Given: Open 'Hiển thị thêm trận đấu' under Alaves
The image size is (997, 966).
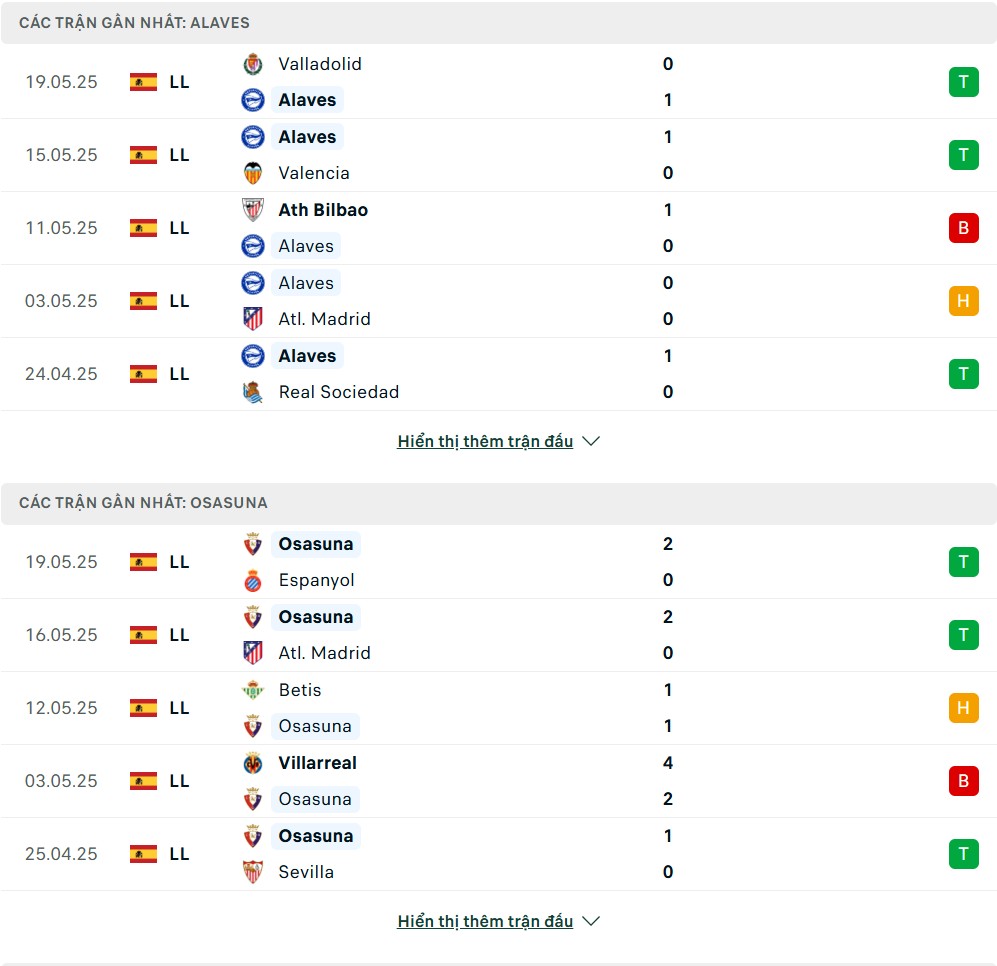Looking at the screenshot, I should coord(485,441).
